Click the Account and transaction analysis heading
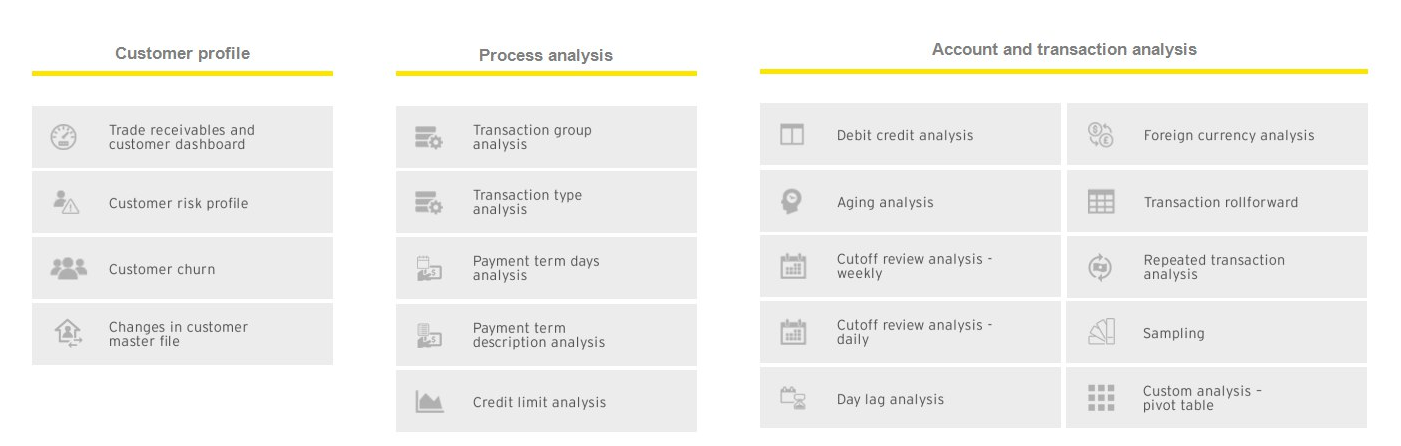Image resolution: width=1401 pixels, height=446 pixels. pos(1064,49)
